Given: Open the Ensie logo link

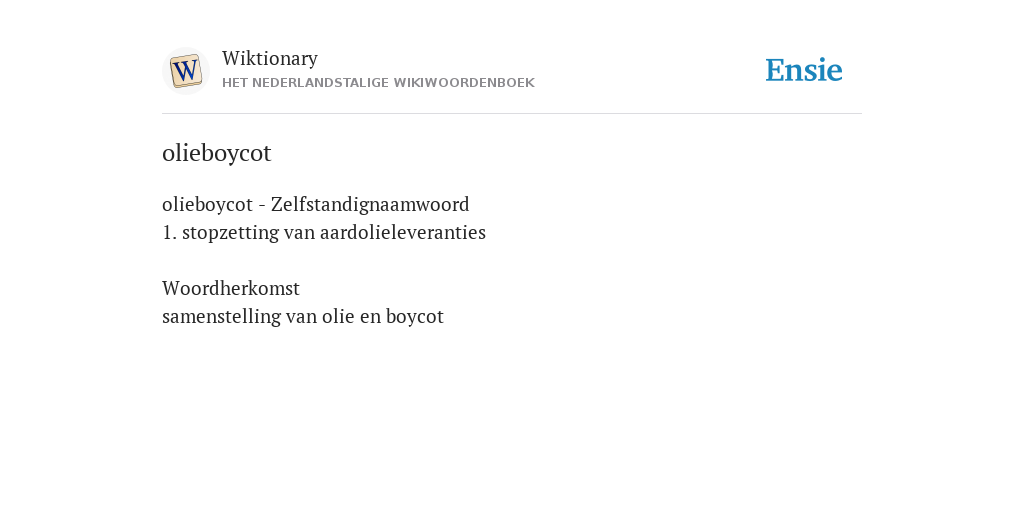Looking at the screenshot, I should 804,70.
